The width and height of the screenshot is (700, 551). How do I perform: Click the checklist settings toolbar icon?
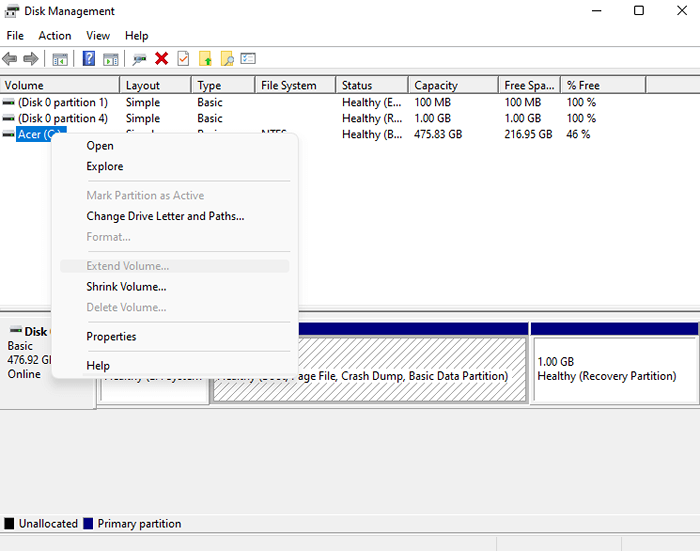coord(248,58)
